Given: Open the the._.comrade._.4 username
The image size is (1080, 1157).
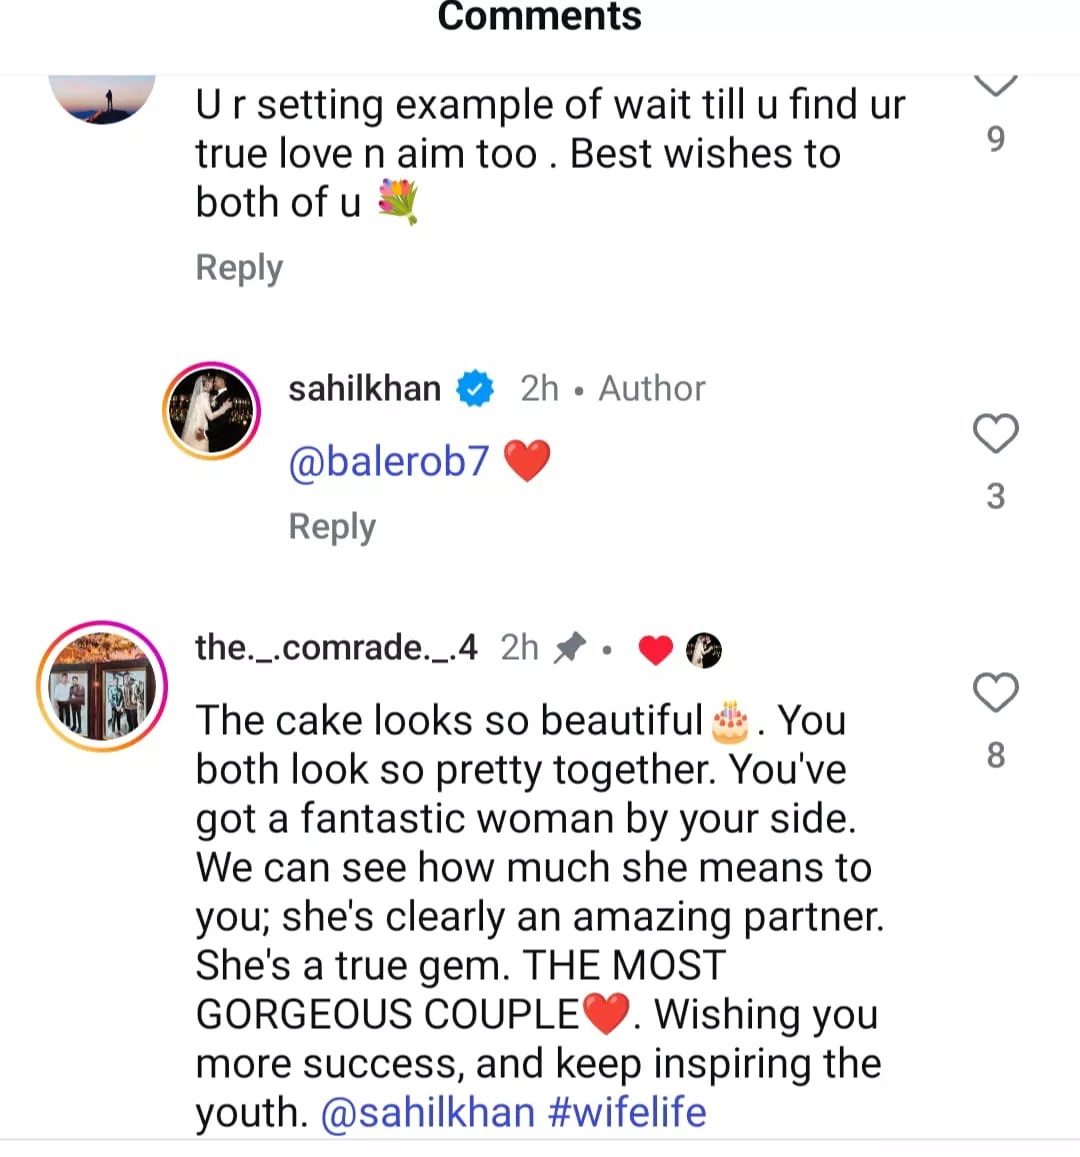Looking at the screenshot, I should coord(336,648).
